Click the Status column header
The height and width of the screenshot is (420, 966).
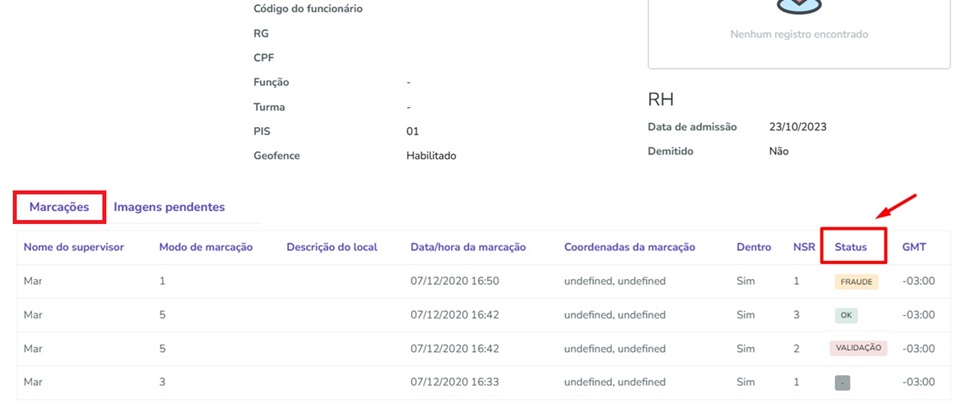[x=851, y=247]
